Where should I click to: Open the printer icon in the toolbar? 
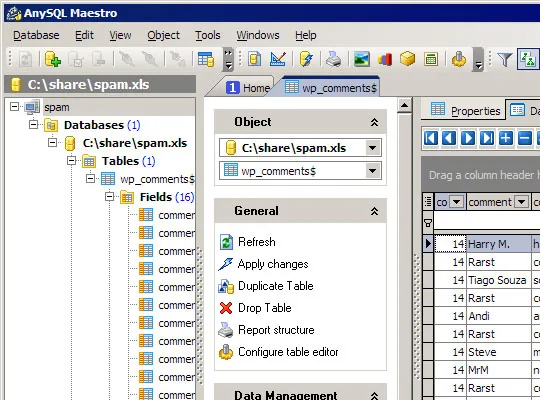[x=333, y=59]
